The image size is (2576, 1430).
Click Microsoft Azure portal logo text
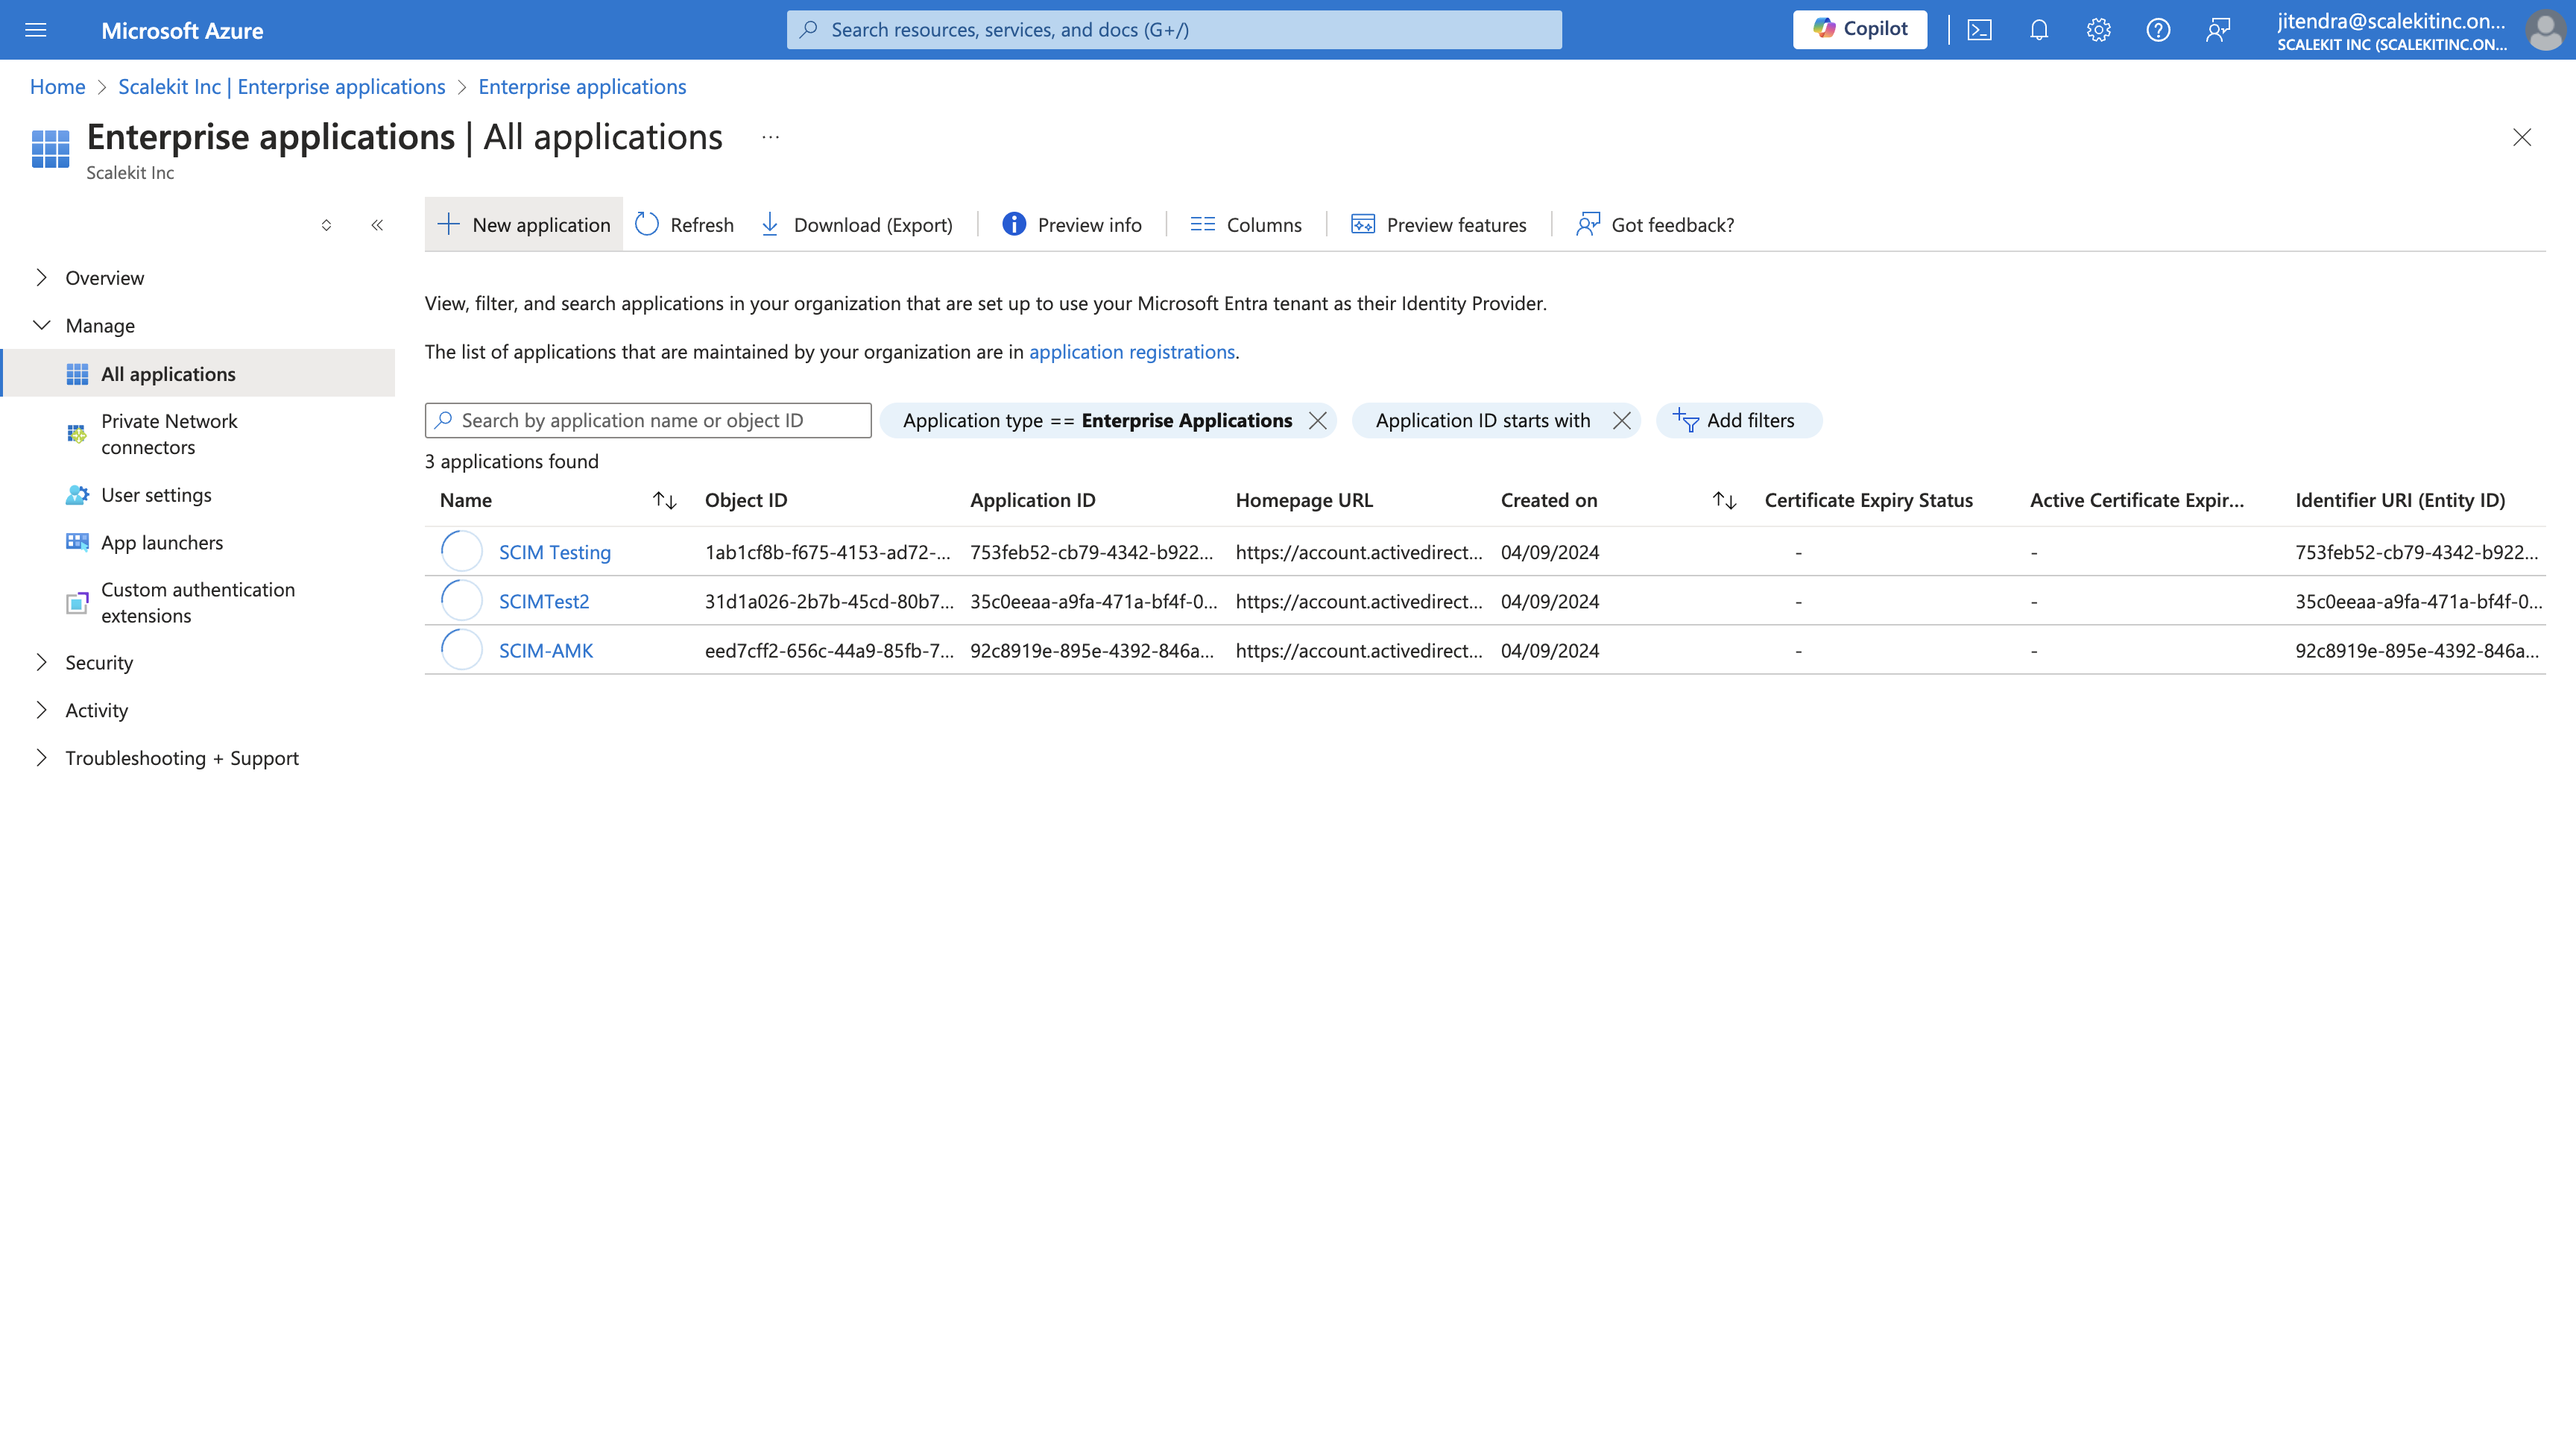coord(182,30)
